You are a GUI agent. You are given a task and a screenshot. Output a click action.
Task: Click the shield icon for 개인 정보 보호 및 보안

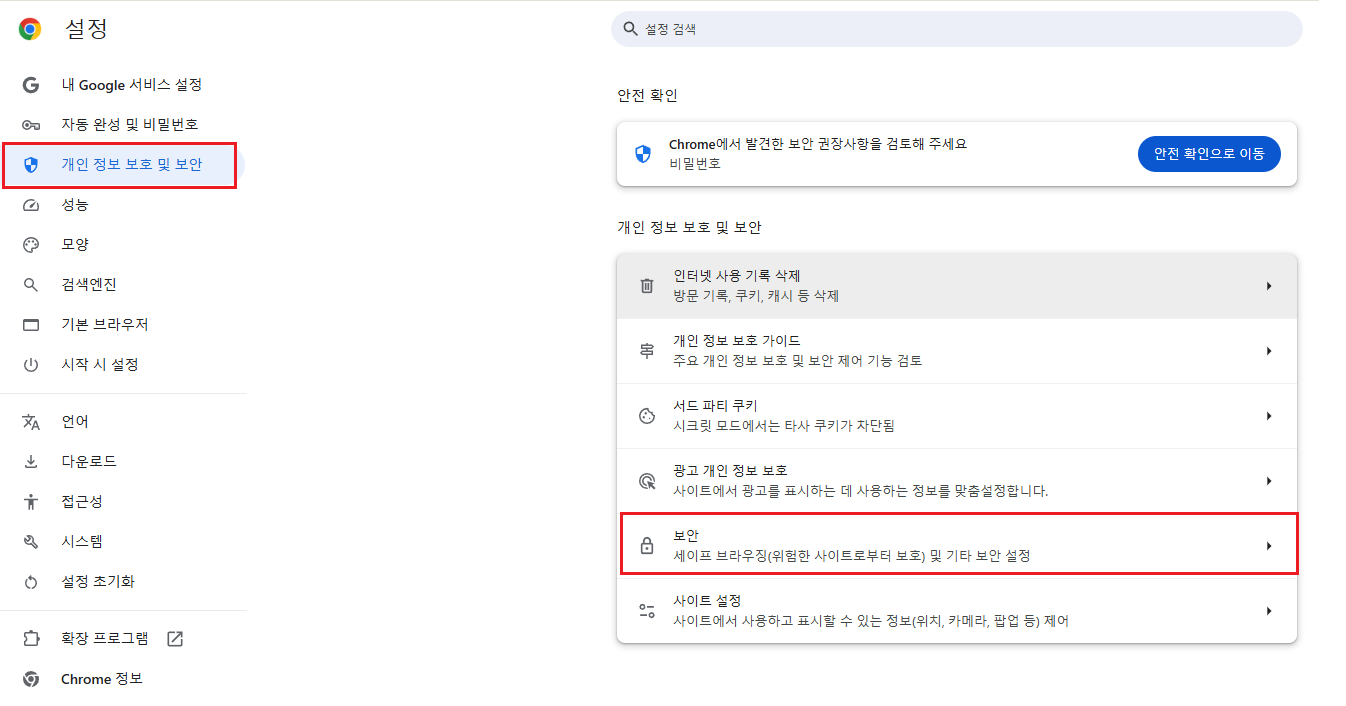31,165
